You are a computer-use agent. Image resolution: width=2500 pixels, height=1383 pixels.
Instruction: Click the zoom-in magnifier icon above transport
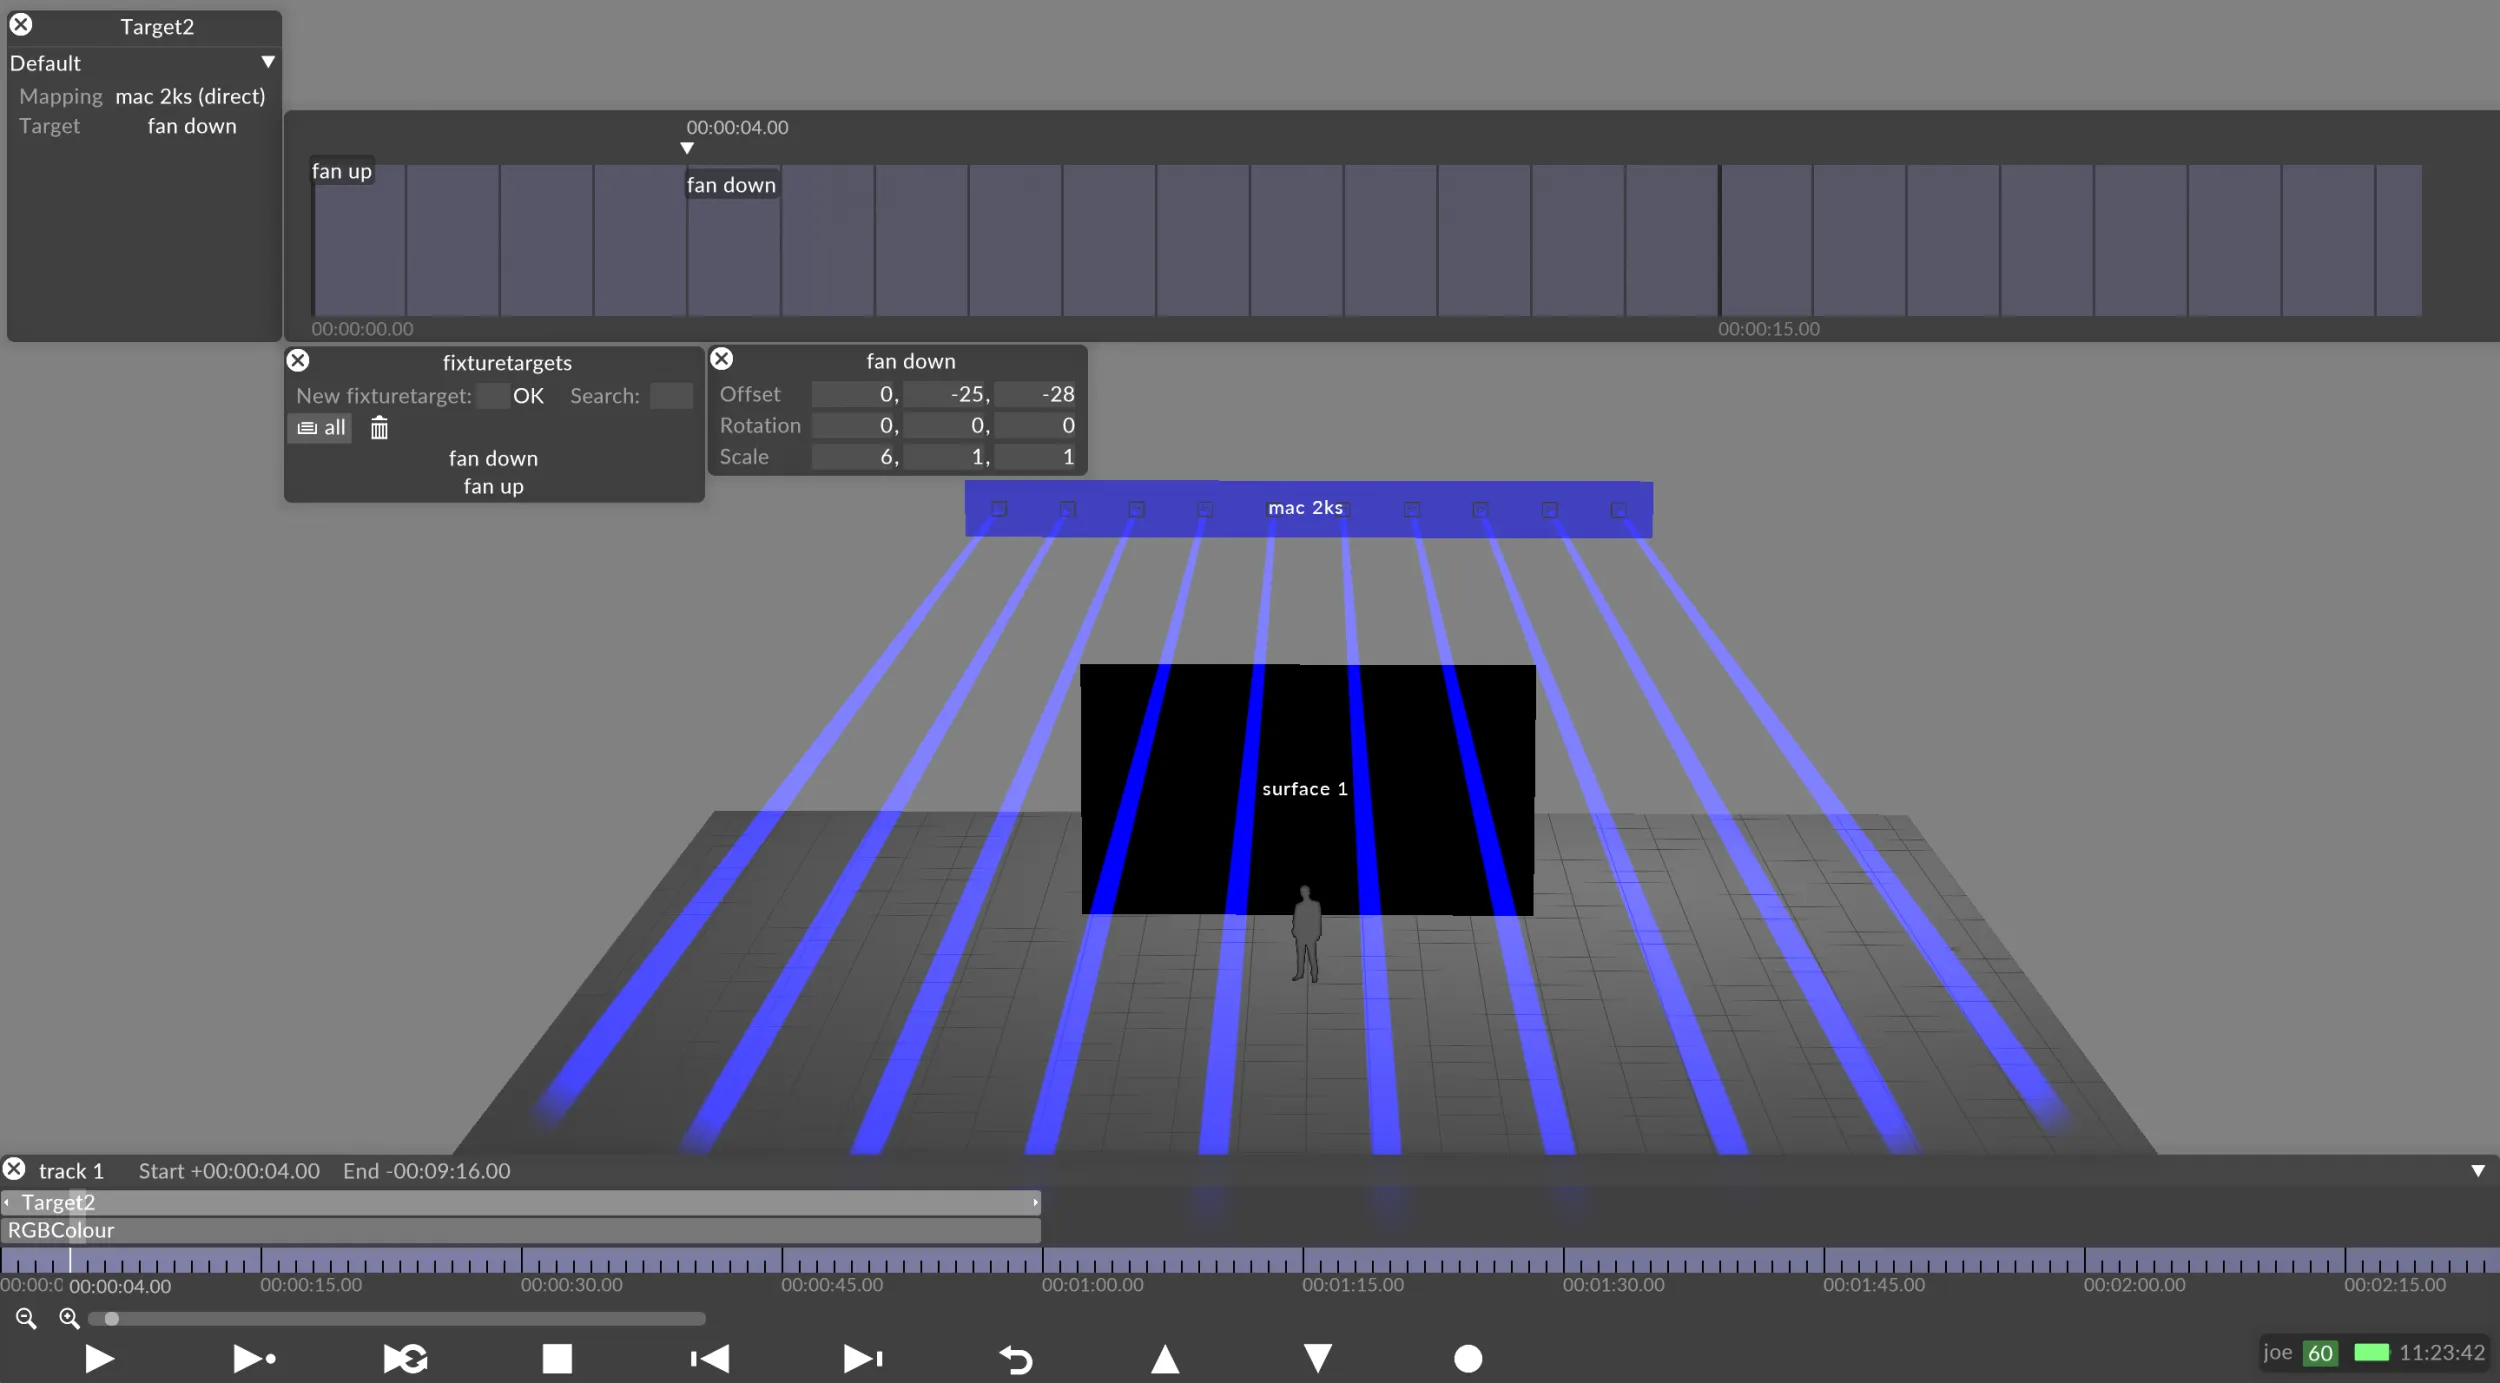tap(68, 1318)
